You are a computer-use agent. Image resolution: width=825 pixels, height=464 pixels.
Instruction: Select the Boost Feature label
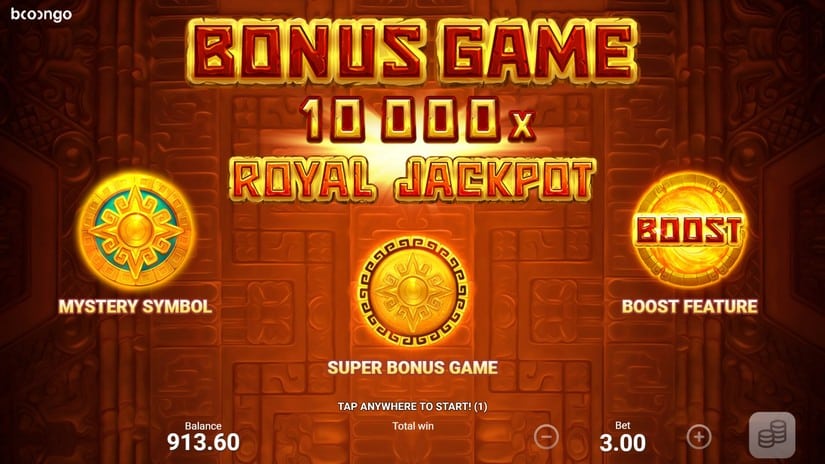click(690, 307)
